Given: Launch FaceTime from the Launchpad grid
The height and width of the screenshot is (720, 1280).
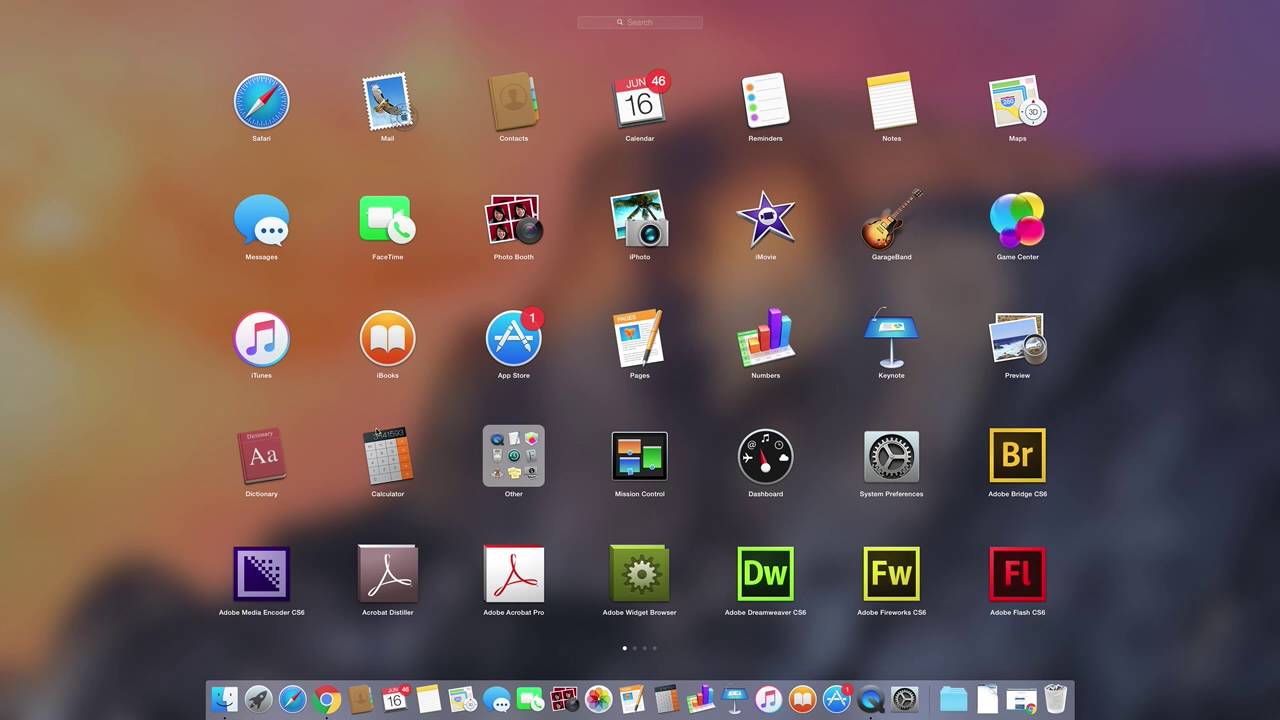Looking at the screenshot, I should pos(387,220).
